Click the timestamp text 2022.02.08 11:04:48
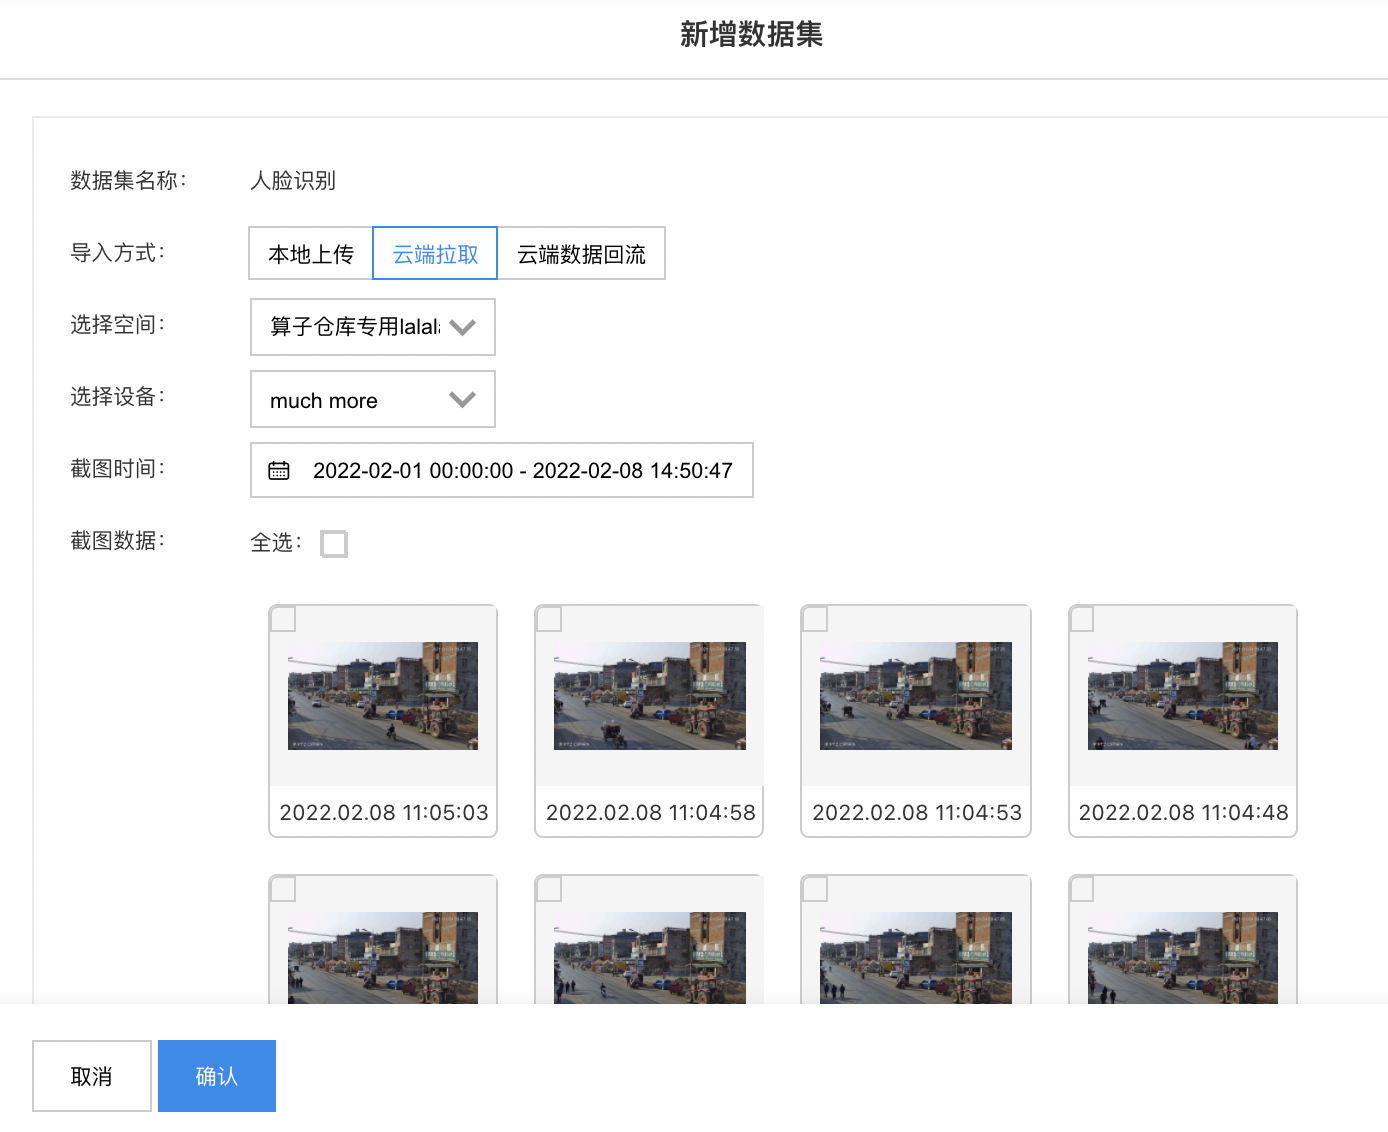The width and height of the screenshot is (1388, 1132). pyautogui.click(x=1184, y=812)
